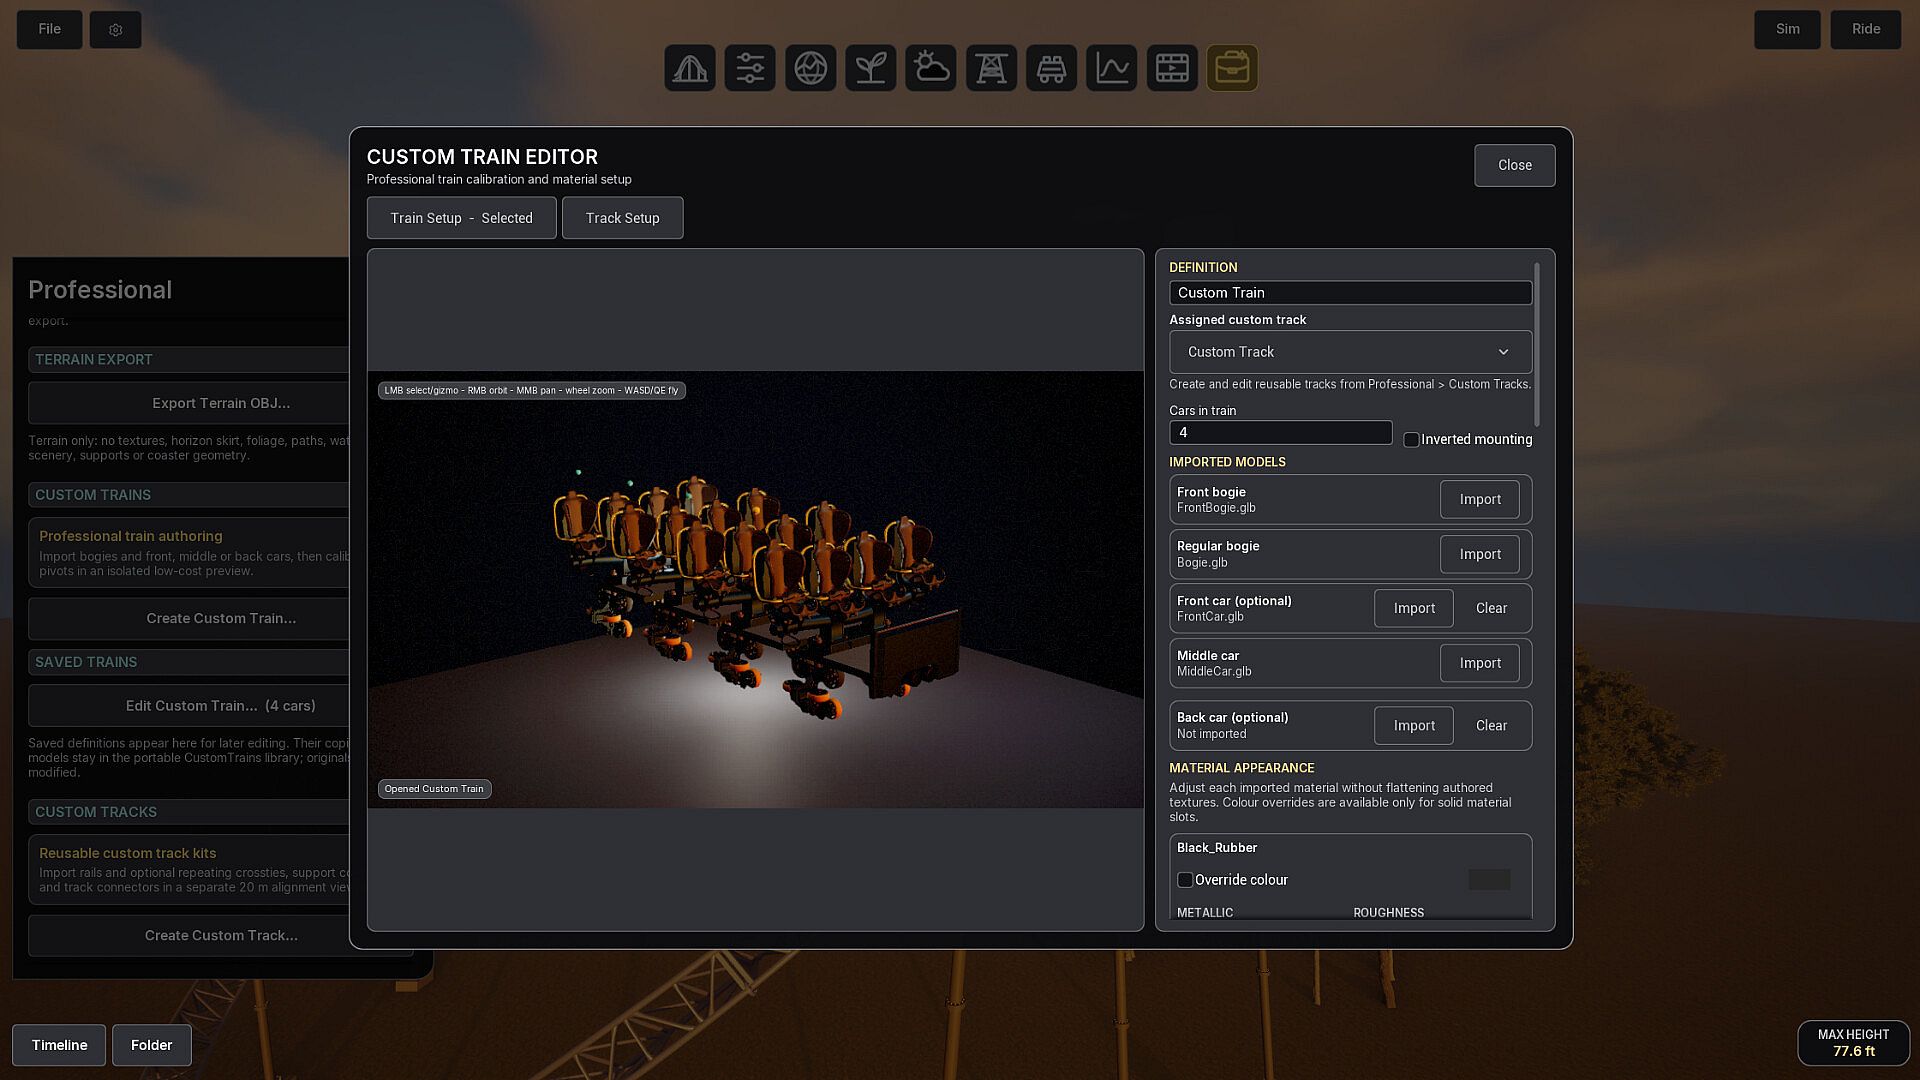Click the 'Bogie.glb' file name
The width and height of the screenshot is (1920, 1080).
(x=1202, y=563)
